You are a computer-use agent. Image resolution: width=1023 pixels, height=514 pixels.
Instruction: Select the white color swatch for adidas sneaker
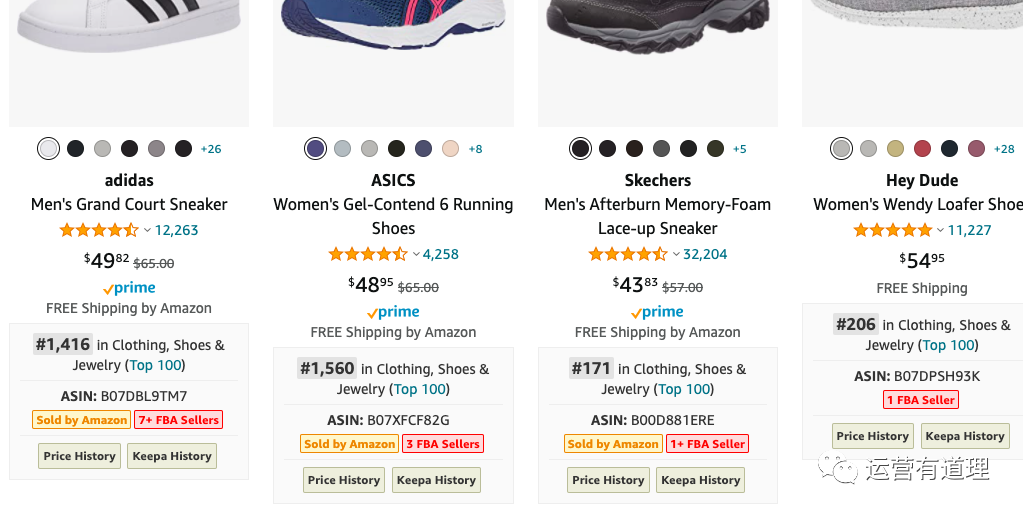48,149
